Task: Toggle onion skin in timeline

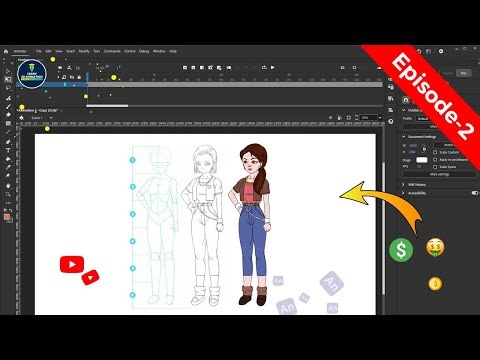Action: click(229, 68)
